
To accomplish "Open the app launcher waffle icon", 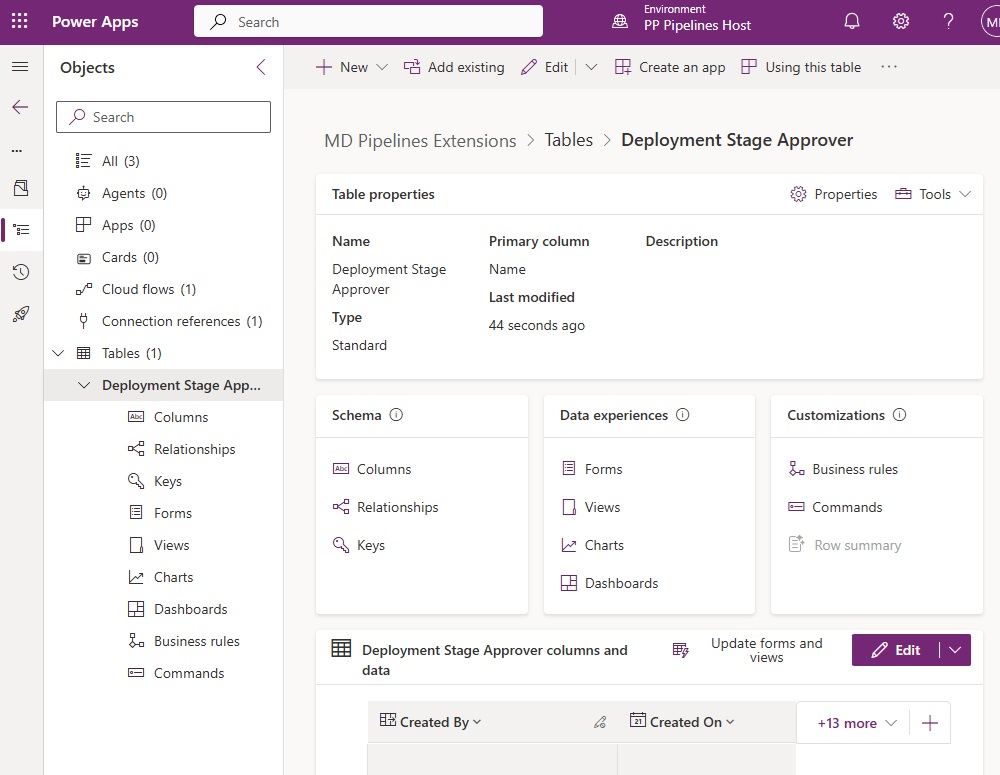I will pyautogui.click(x=20, y=21).
